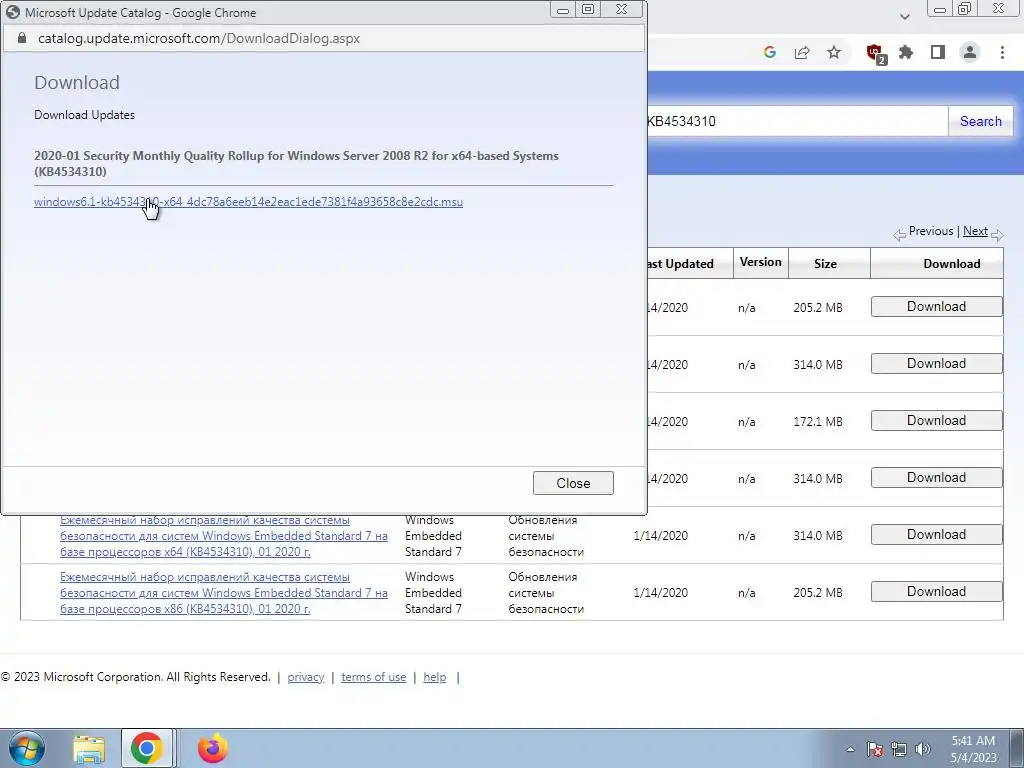Open the terms of use footer link
This screenshot has width=1024, height=768.
pyautogui.click(x=374, y=677)
